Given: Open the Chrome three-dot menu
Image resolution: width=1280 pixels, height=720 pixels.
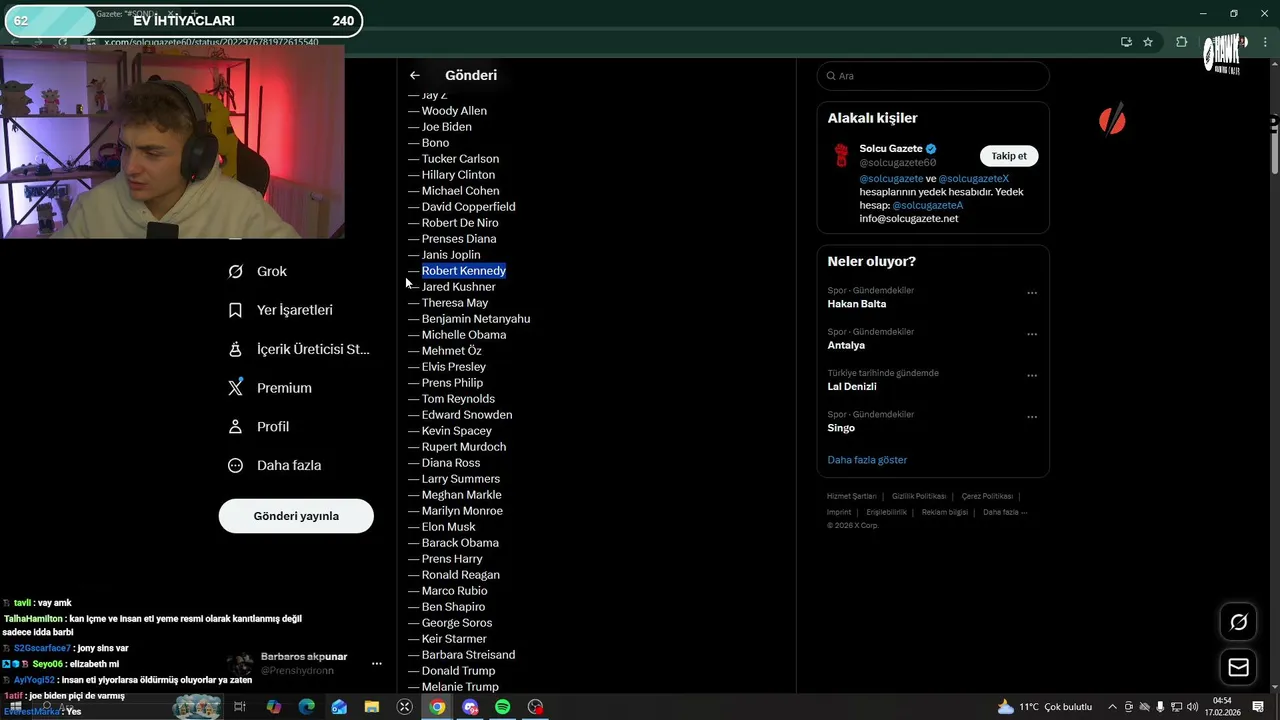Looking at the screenshot, I should (1266, 42).
